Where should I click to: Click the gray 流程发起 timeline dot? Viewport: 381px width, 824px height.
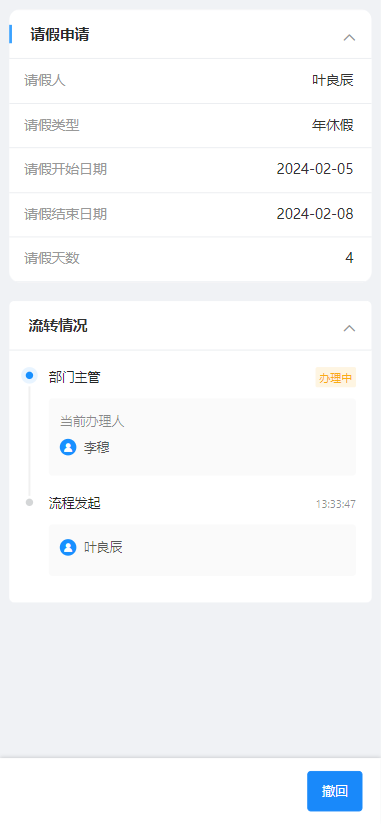coord(29,502)
